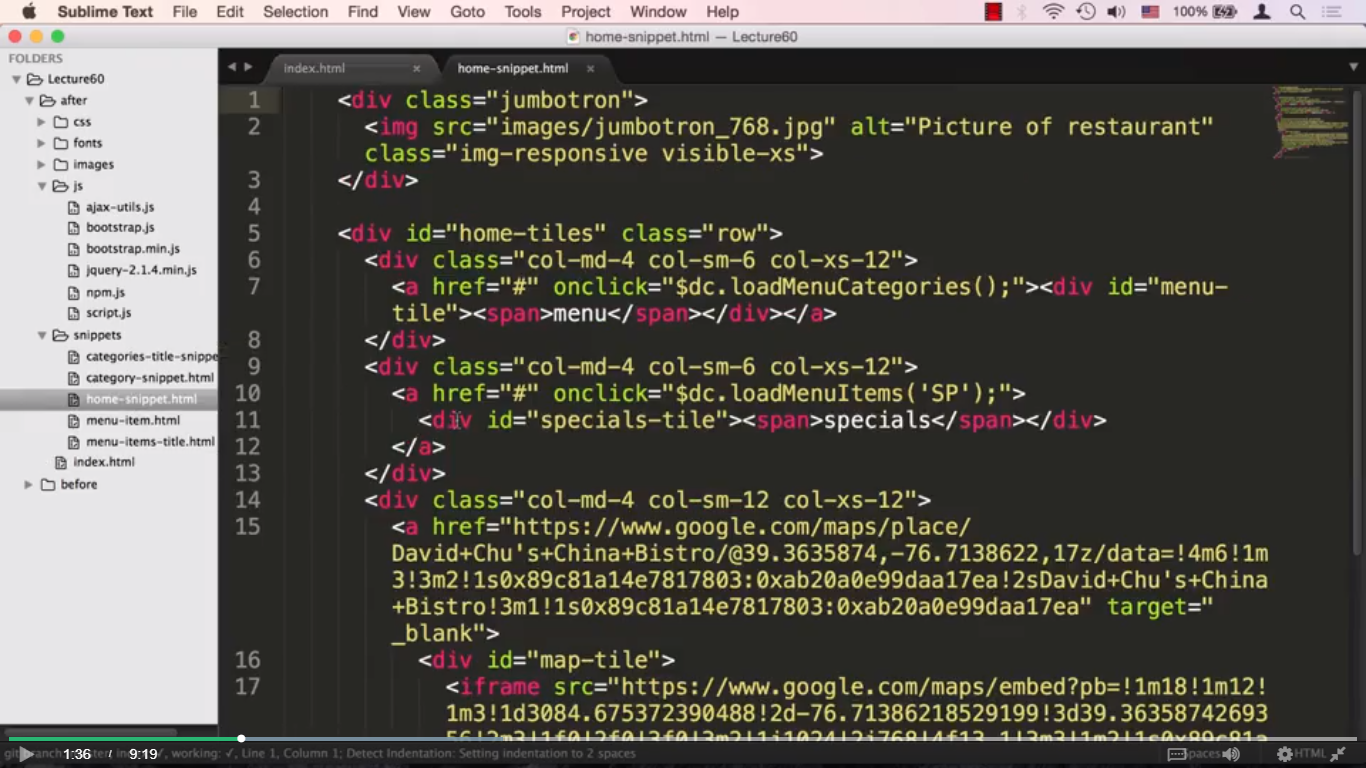
Task: Open the Tools menu
Action: [x=523, y=12]
